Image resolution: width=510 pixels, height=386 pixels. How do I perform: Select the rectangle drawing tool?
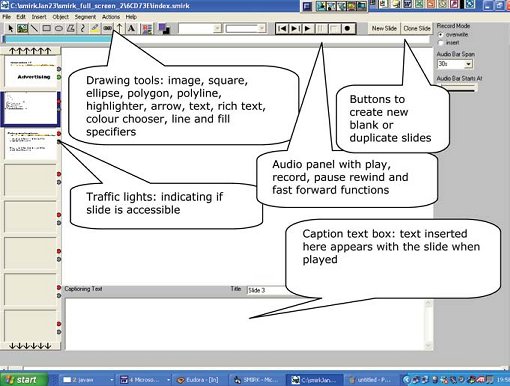pyautogui.click(x=47, y=29)
